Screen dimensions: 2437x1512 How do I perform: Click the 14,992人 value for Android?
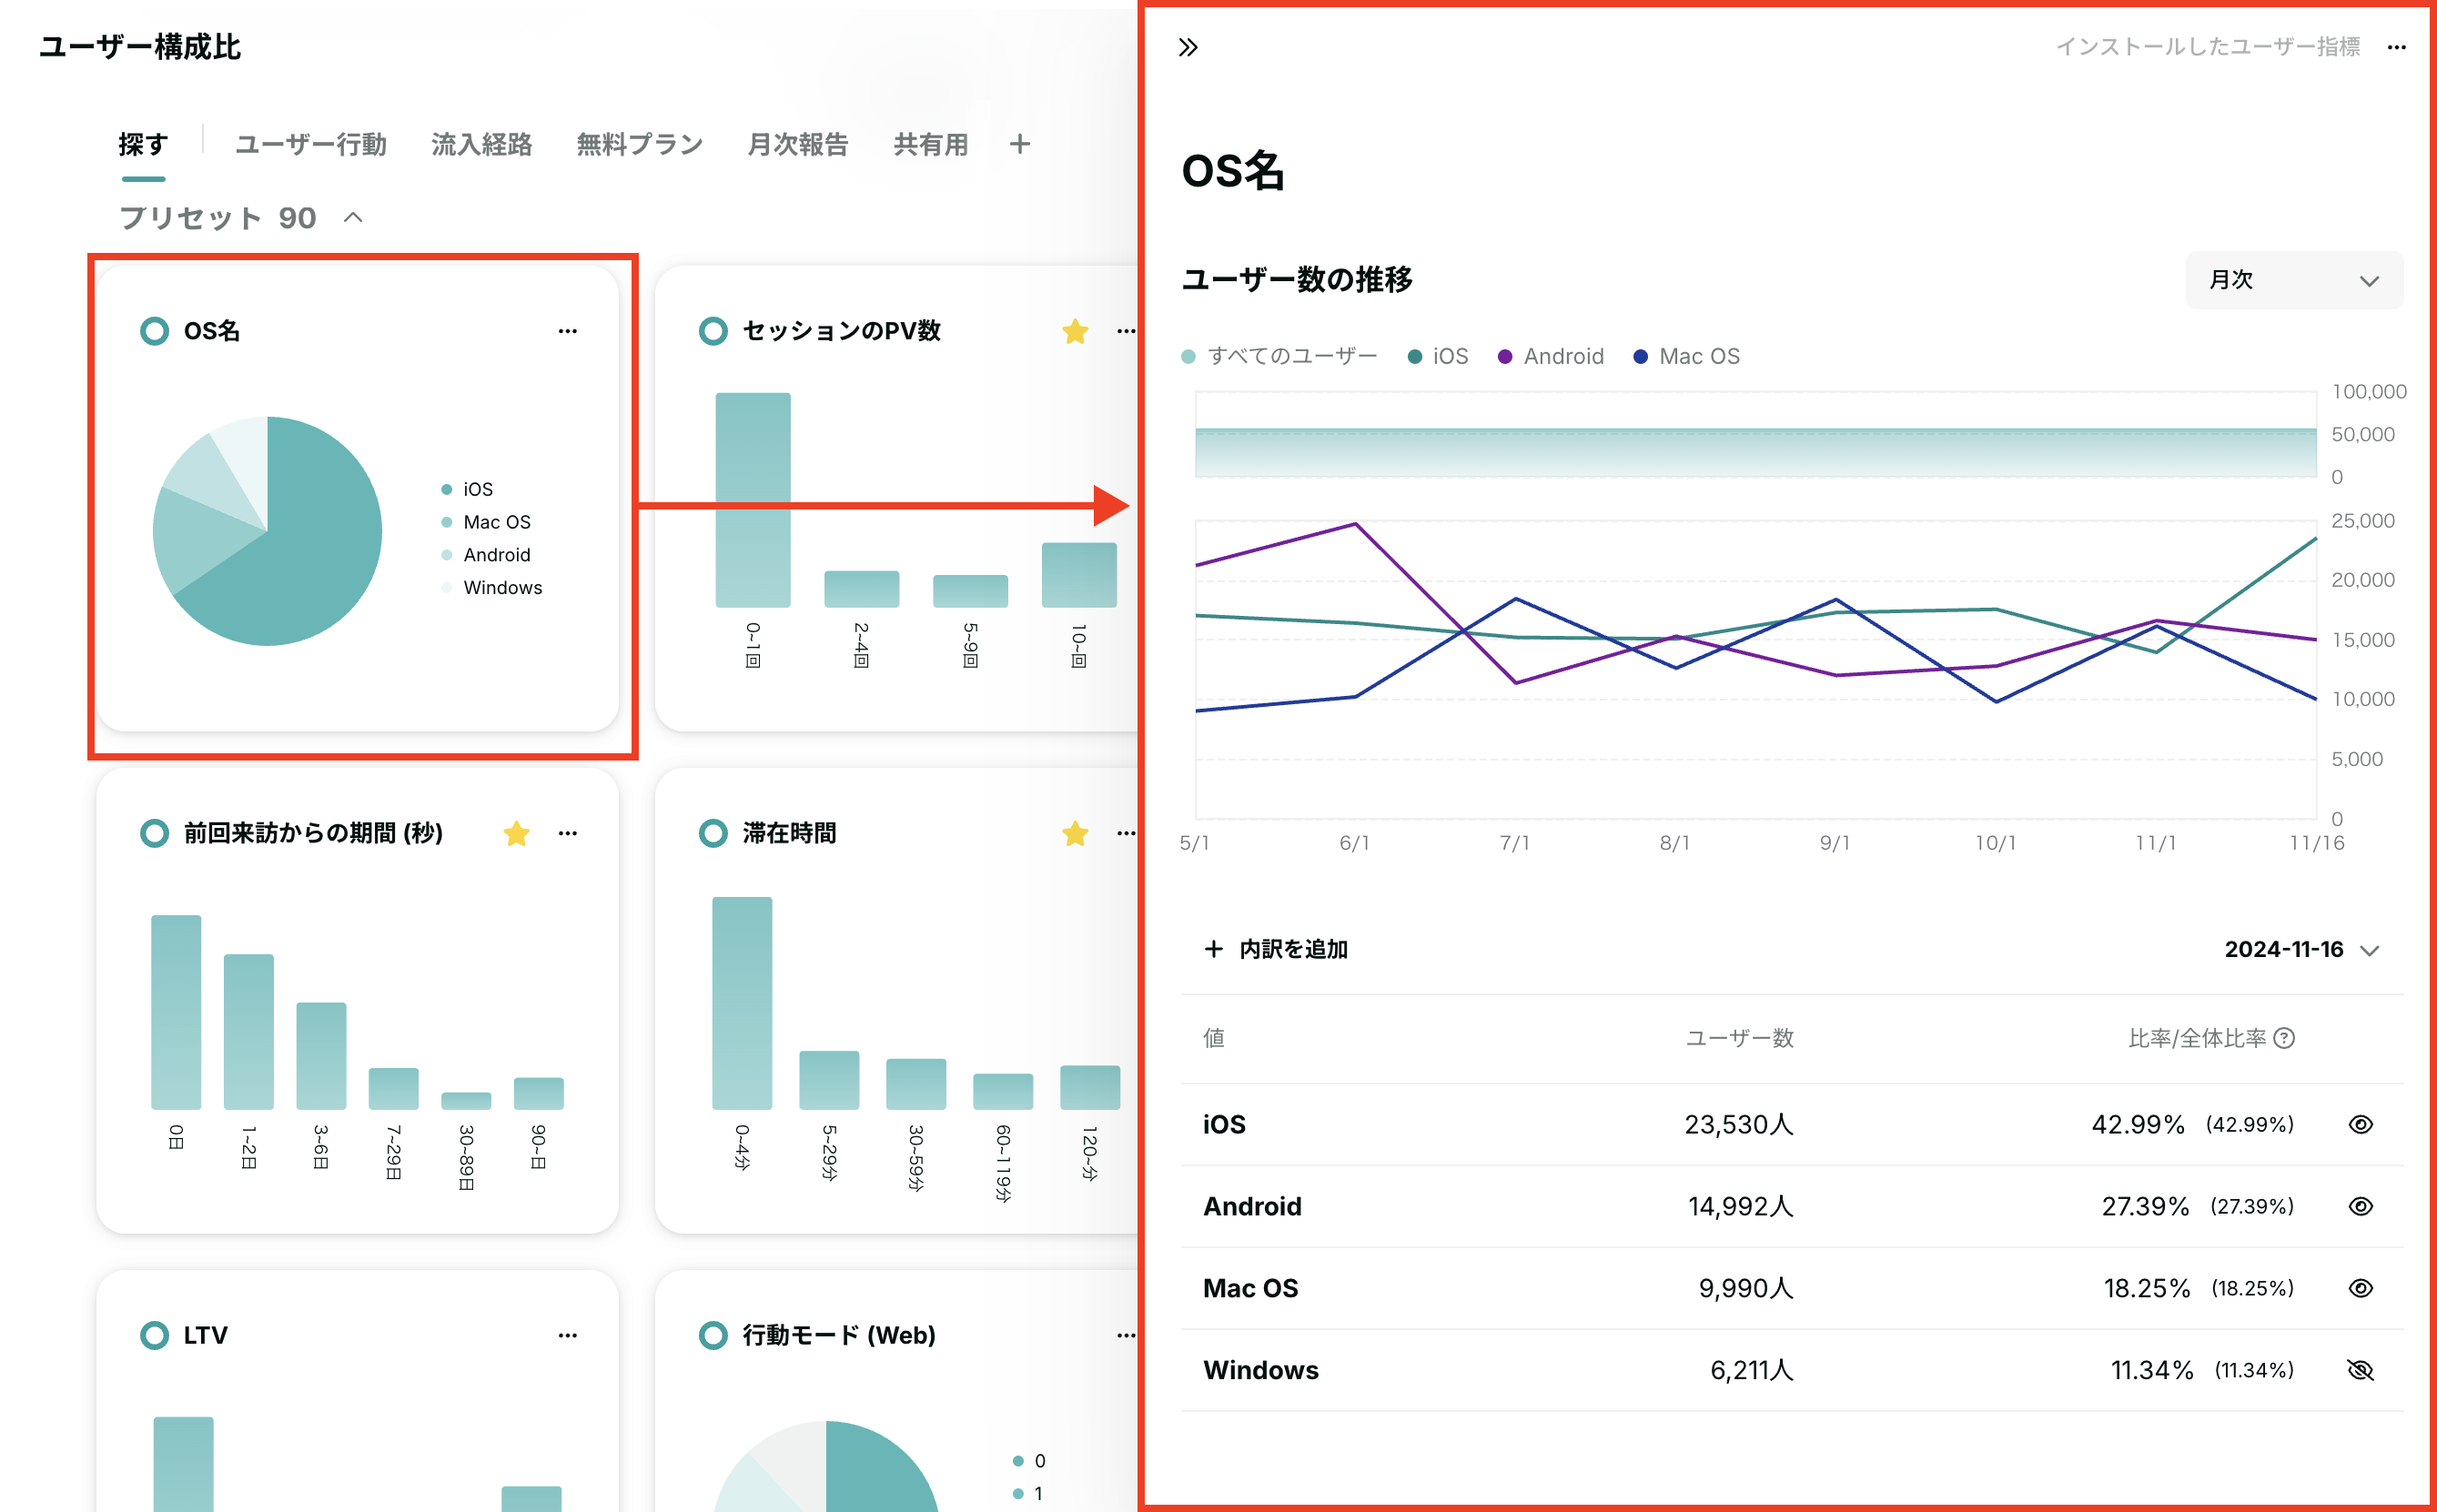pyautogui.click(x=1741, y=1206)
